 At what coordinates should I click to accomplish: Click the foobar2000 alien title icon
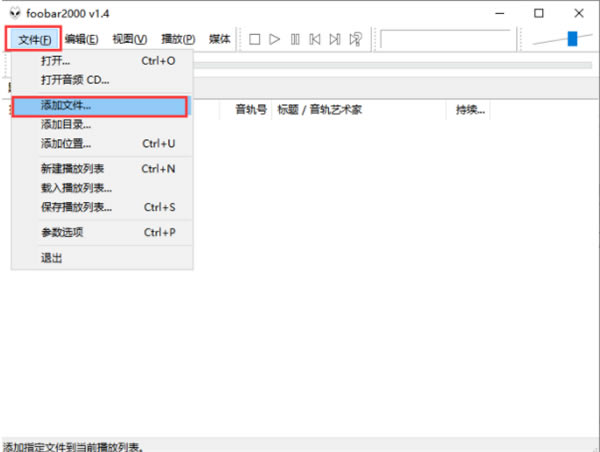click(x=15, y=13)
